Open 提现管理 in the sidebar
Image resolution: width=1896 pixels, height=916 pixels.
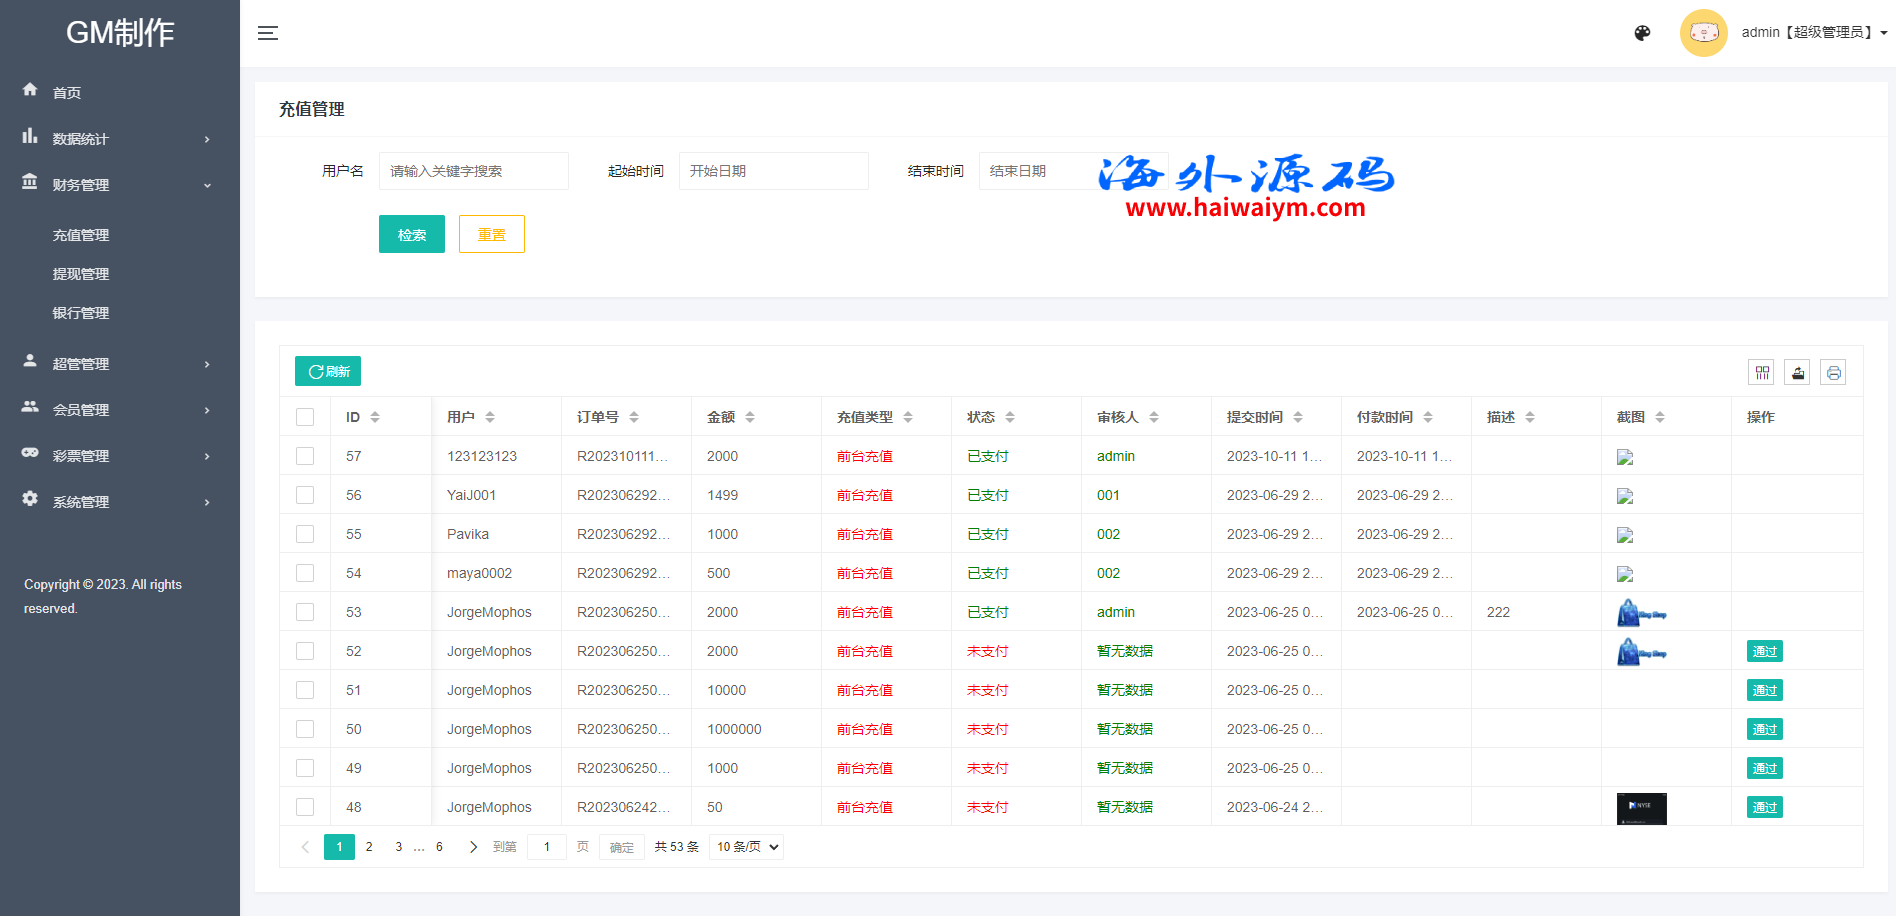click(x=81, y=274)
